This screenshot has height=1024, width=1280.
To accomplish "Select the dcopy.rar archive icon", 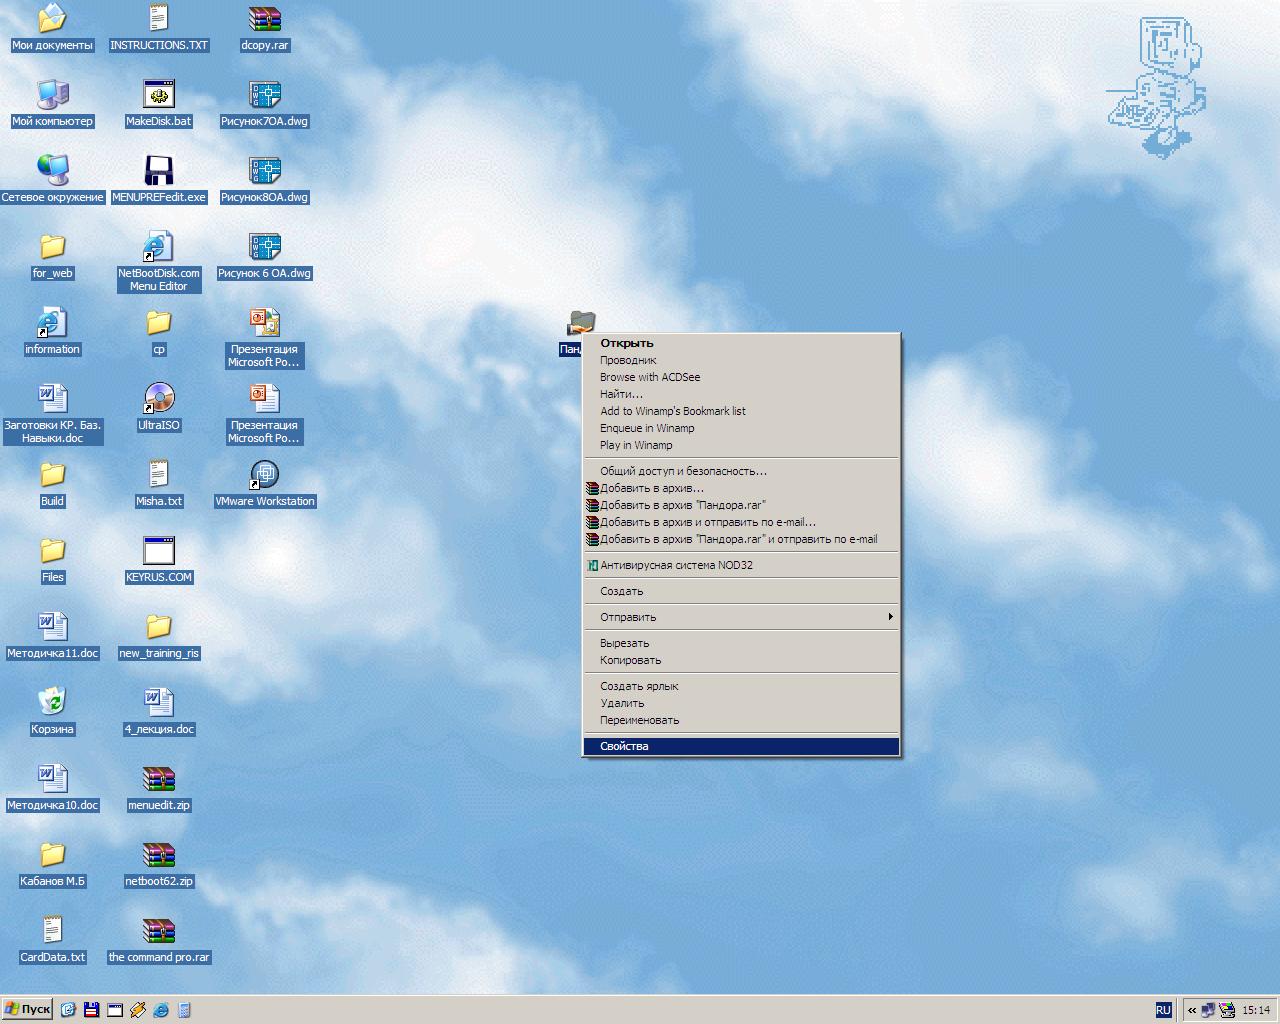I will coord(264,19).
